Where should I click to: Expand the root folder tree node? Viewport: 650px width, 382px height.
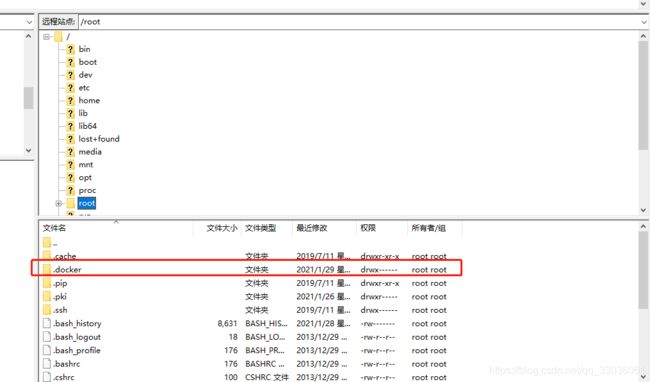pos(58,203)
